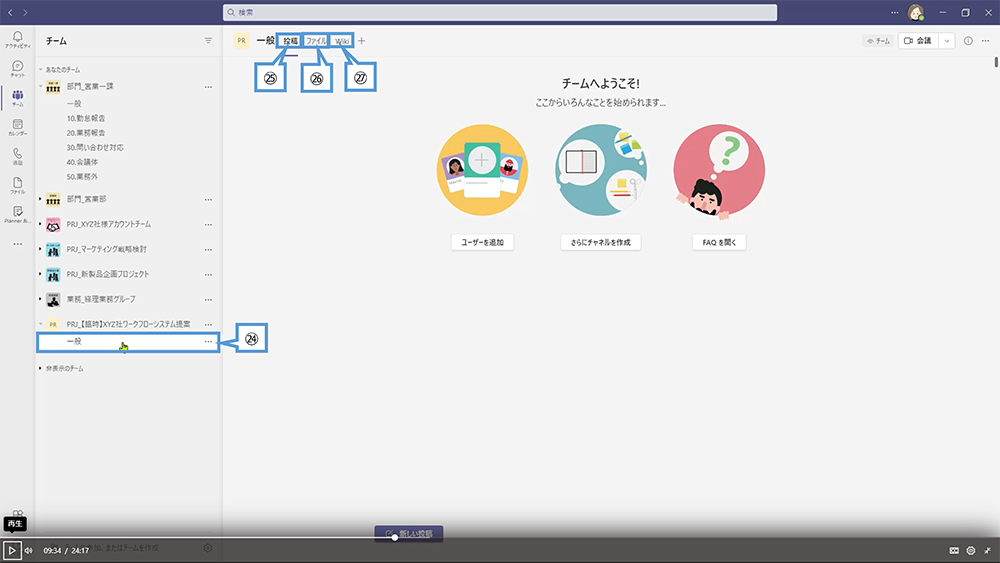Open the 30.問い合わせ対応 channel

pos(95,147)
